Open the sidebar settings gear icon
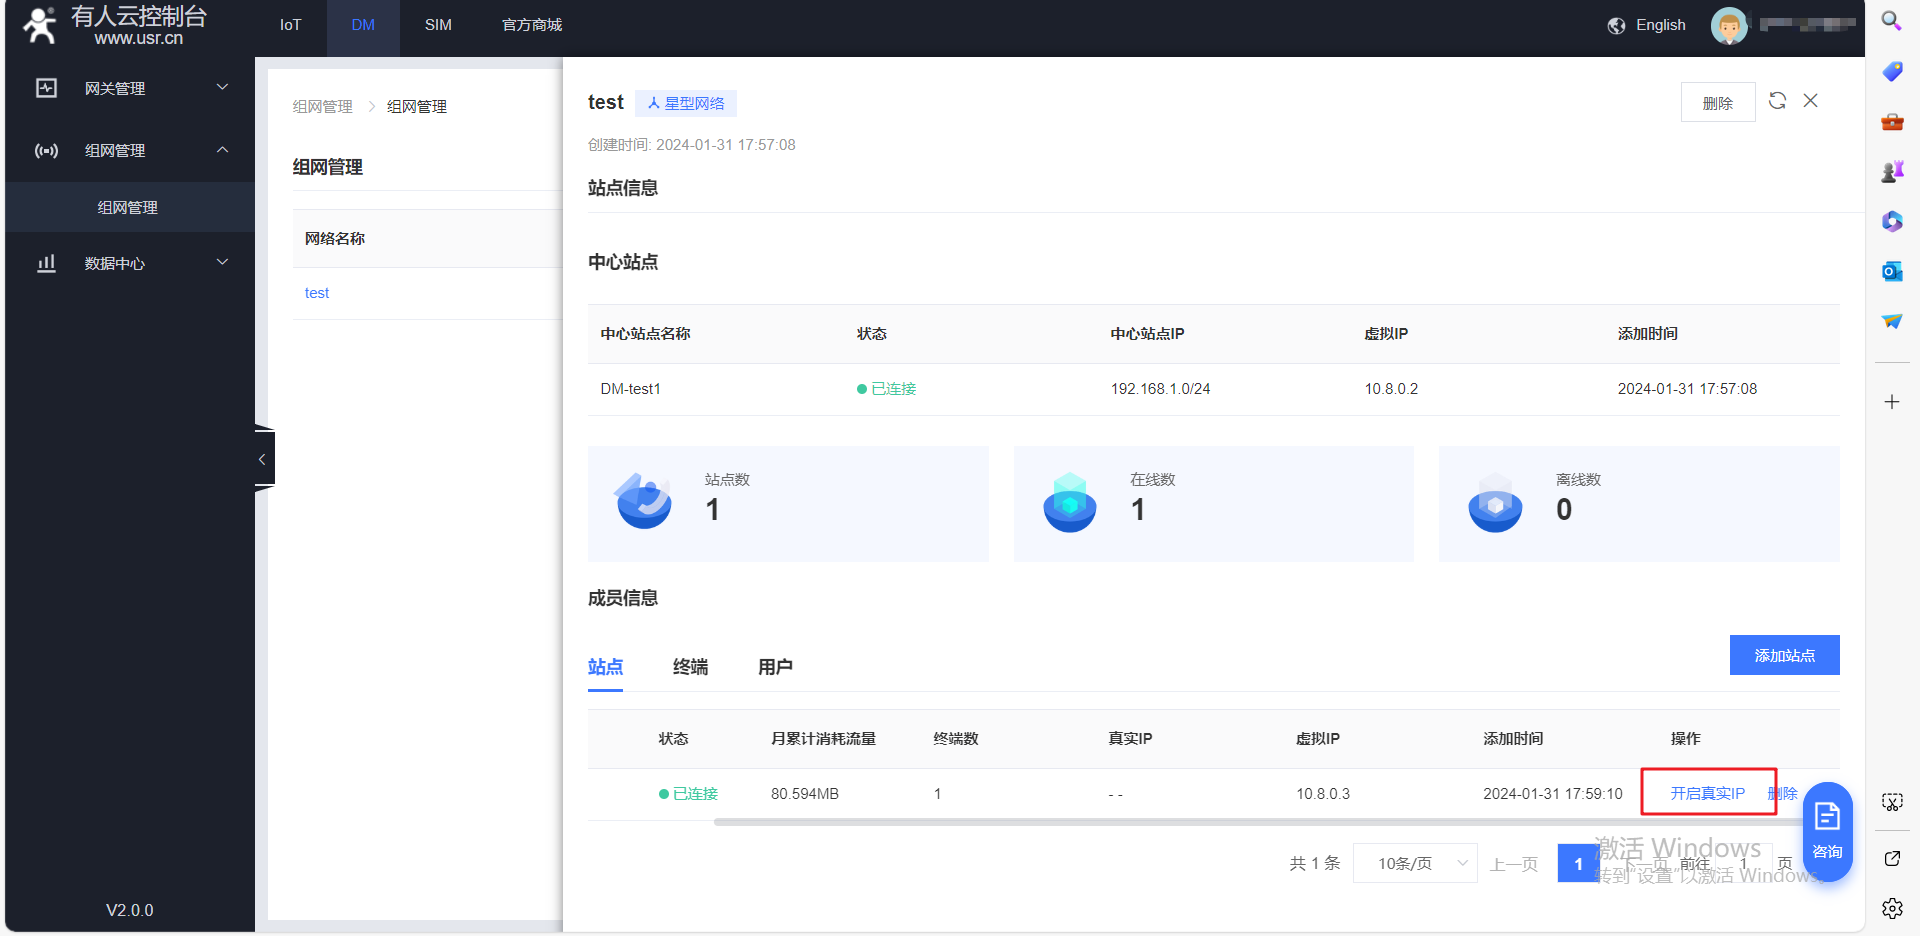The image size is (1920, 936). pos(1891,908)
